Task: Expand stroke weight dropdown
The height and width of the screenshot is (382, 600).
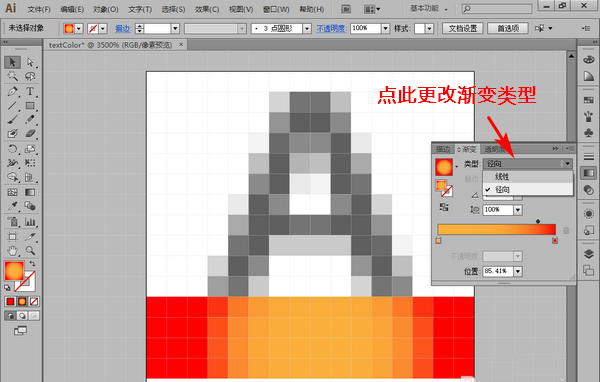Action: coord(175,28)
